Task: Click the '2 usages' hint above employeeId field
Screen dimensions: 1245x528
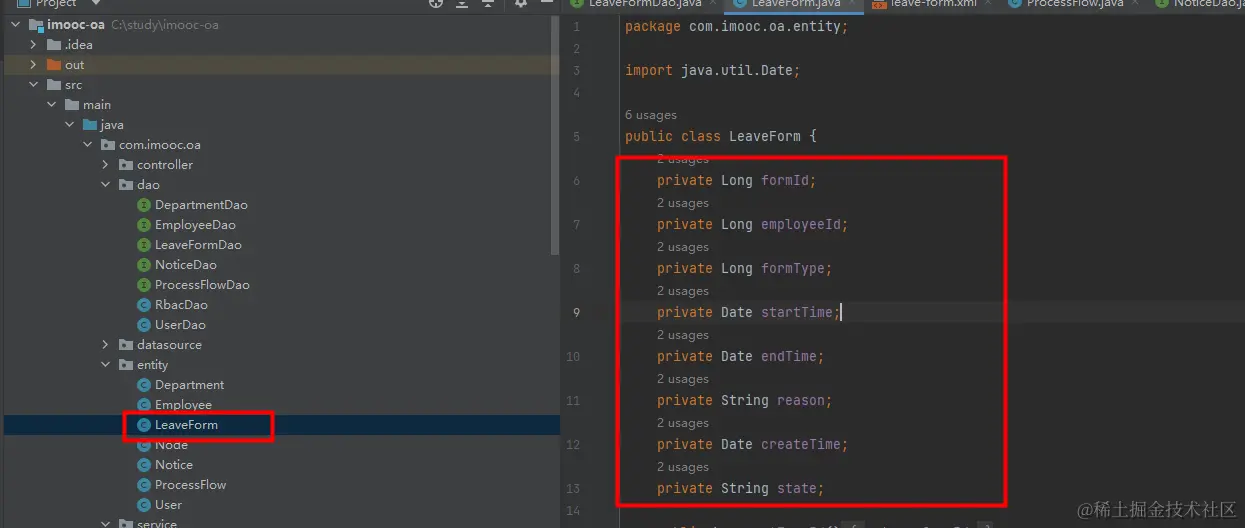Action: coord(683,203)
